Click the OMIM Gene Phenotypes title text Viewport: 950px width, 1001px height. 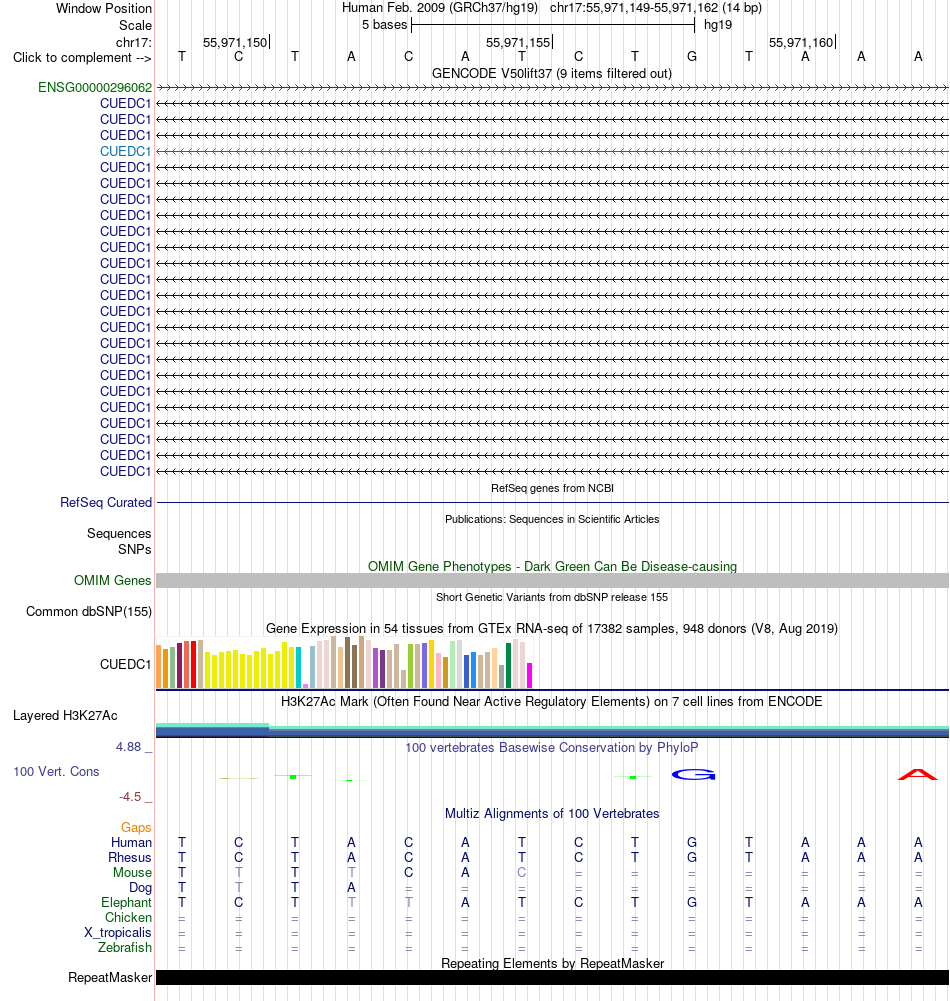pyautogui.click(x=552, y=566)
